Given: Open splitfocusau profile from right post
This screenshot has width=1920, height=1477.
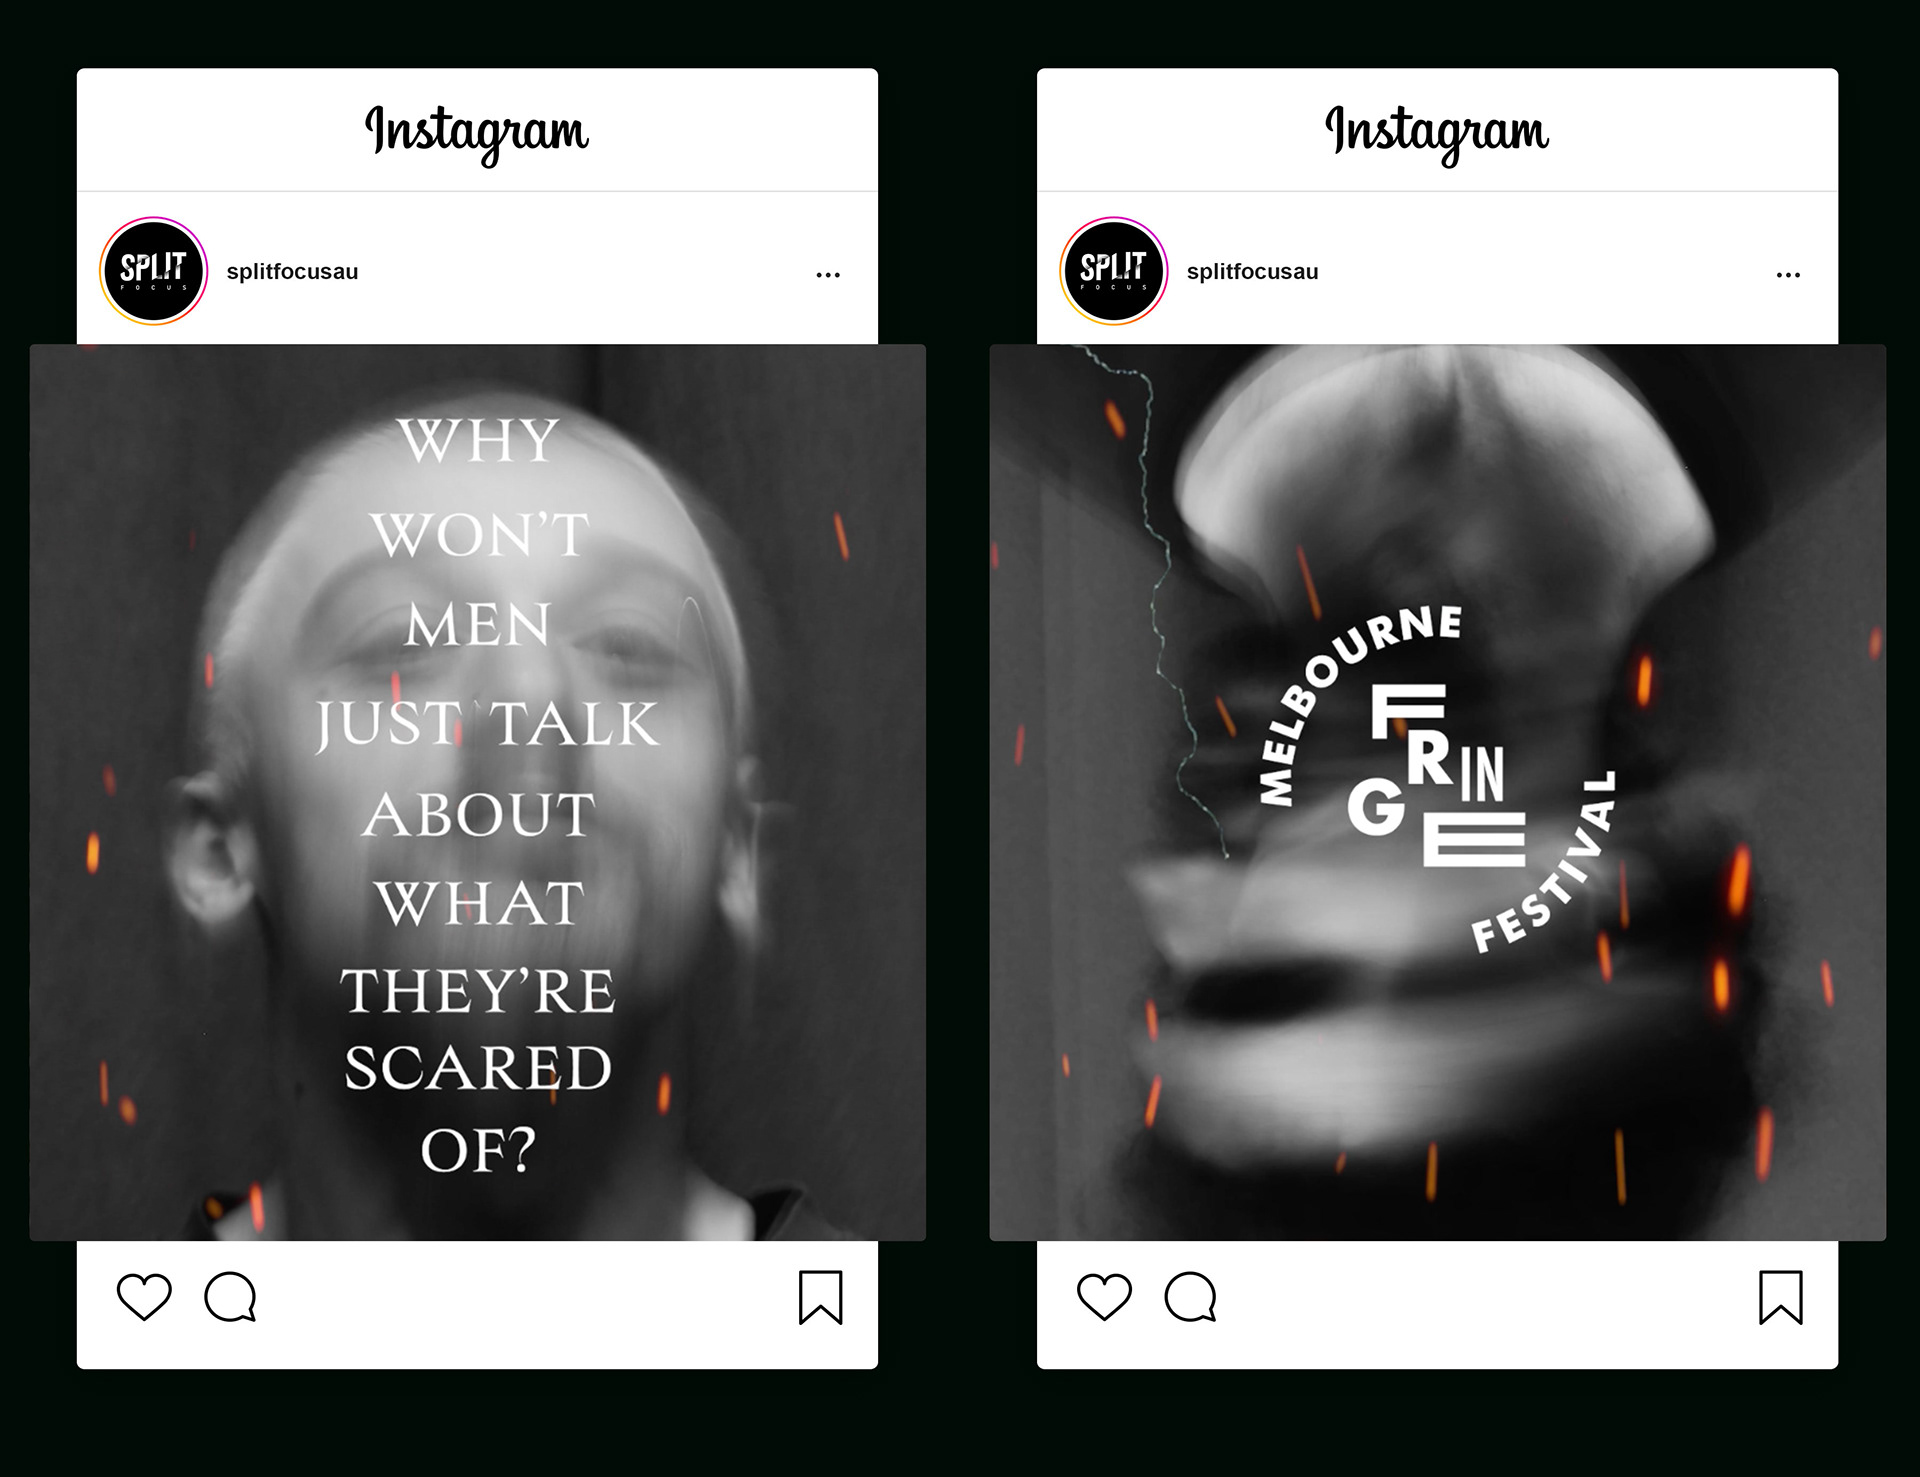Looking at the screenshot, I should point(1252,272).
